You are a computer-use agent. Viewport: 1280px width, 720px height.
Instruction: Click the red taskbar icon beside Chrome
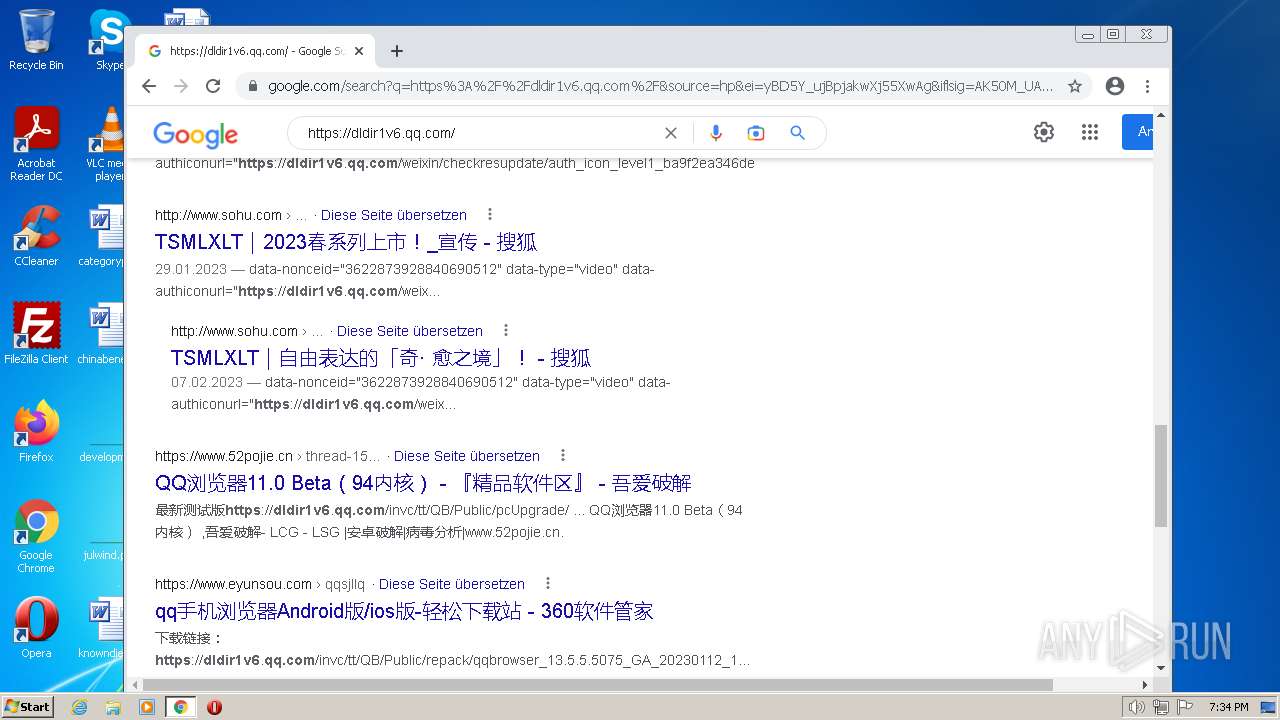coord(214,707)
